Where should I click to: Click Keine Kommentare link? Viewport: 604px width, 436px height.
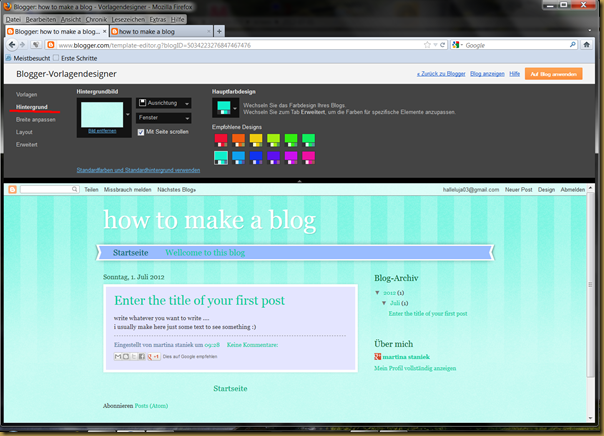tap(252, 345)
